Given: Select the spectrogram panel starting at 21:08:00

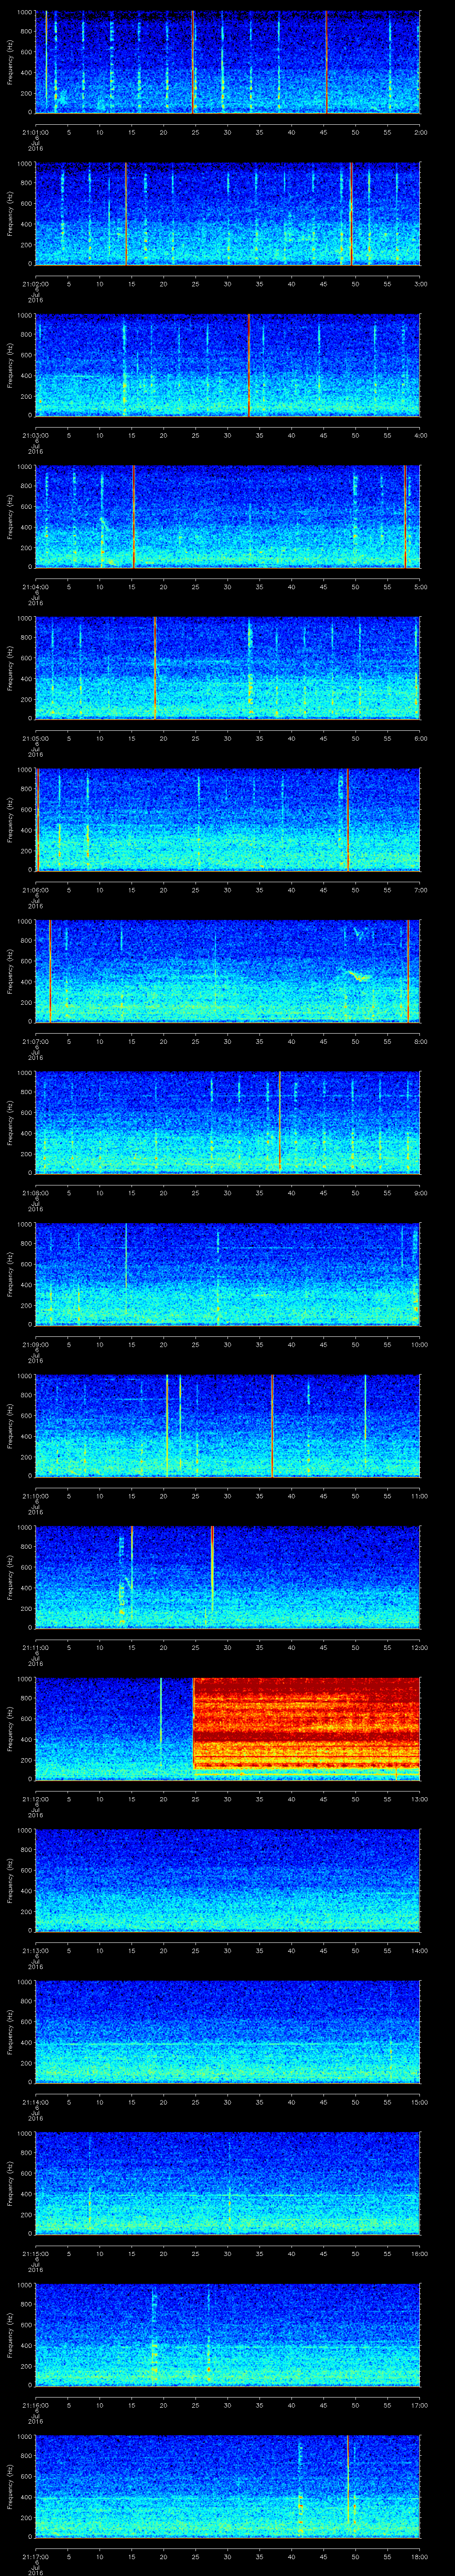Looking at the screenshot, I should 228,1122.
